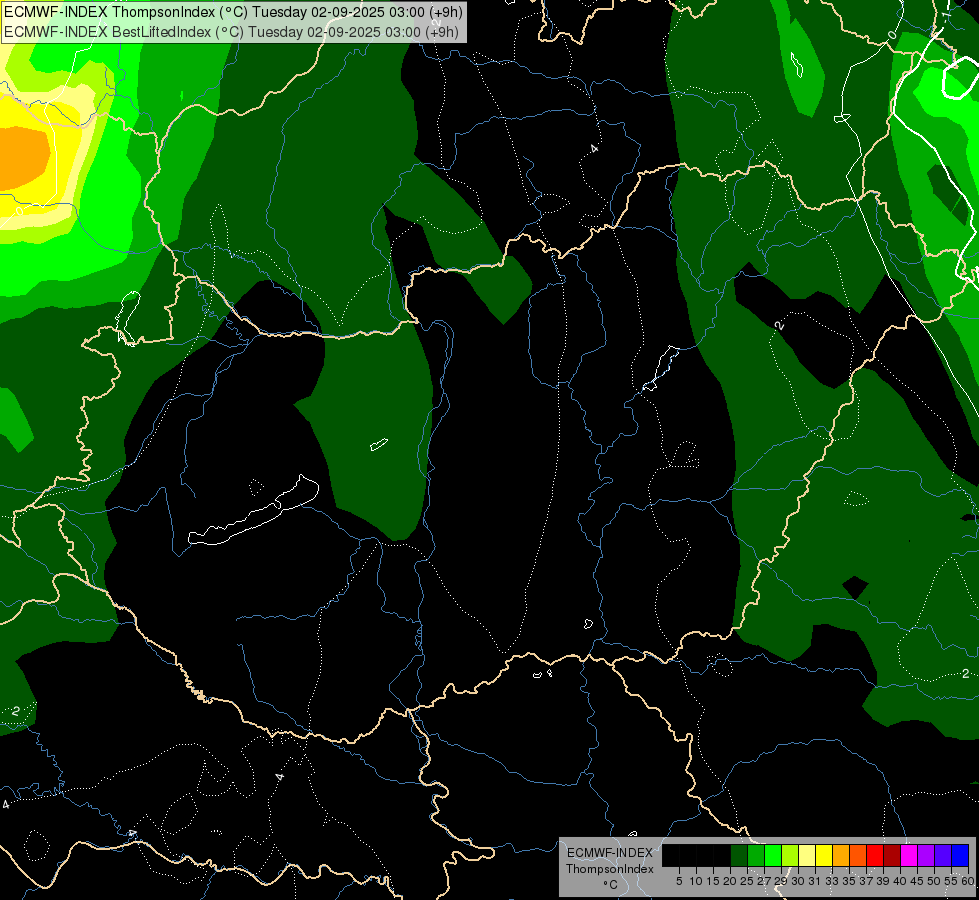Click the ECMWF-INDEX label in the legend

[x=610, y=853]
